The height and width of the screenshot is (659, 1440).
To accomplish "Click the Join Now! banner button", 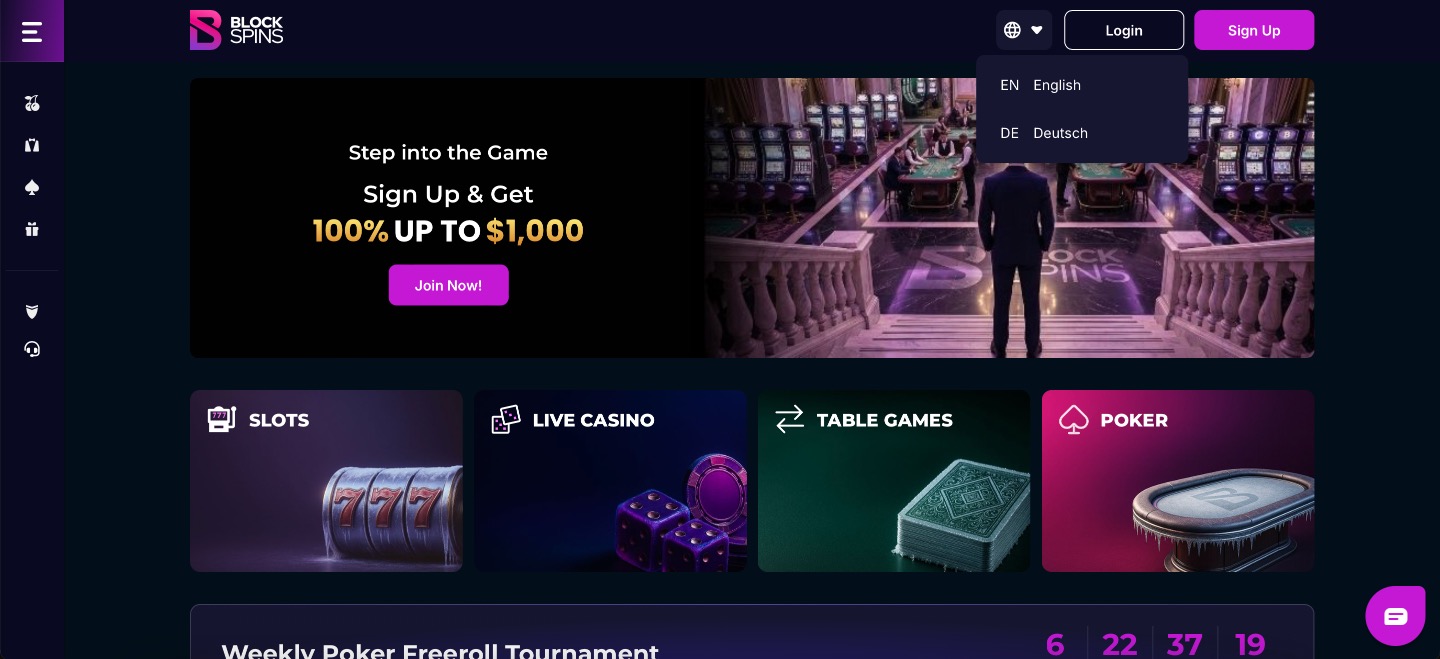I will click(448, 285).
